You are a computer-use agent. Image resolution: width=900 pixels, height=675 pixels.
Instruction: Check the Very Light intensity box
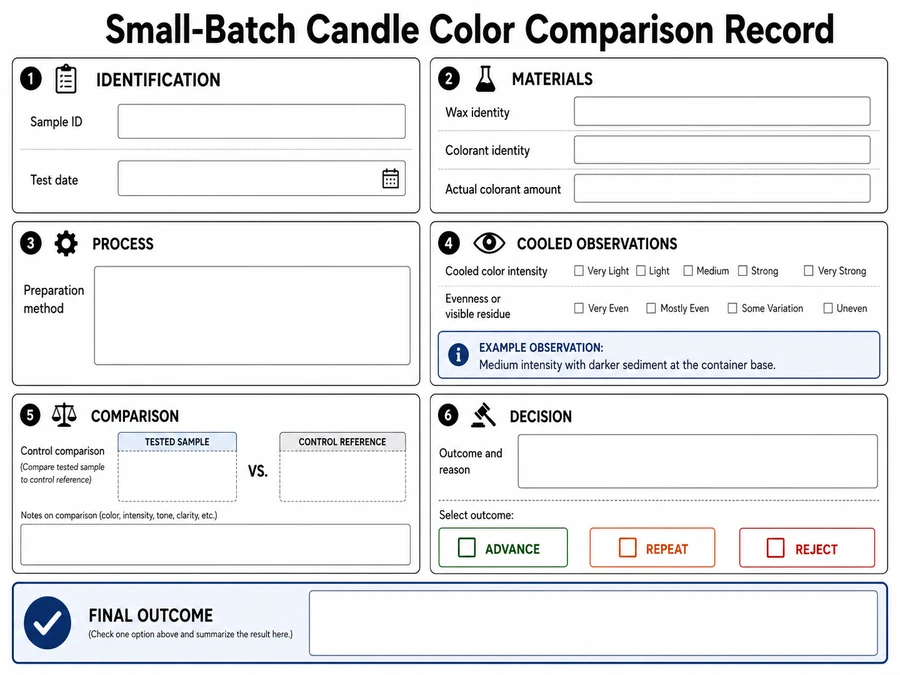(x=579, y=270)
